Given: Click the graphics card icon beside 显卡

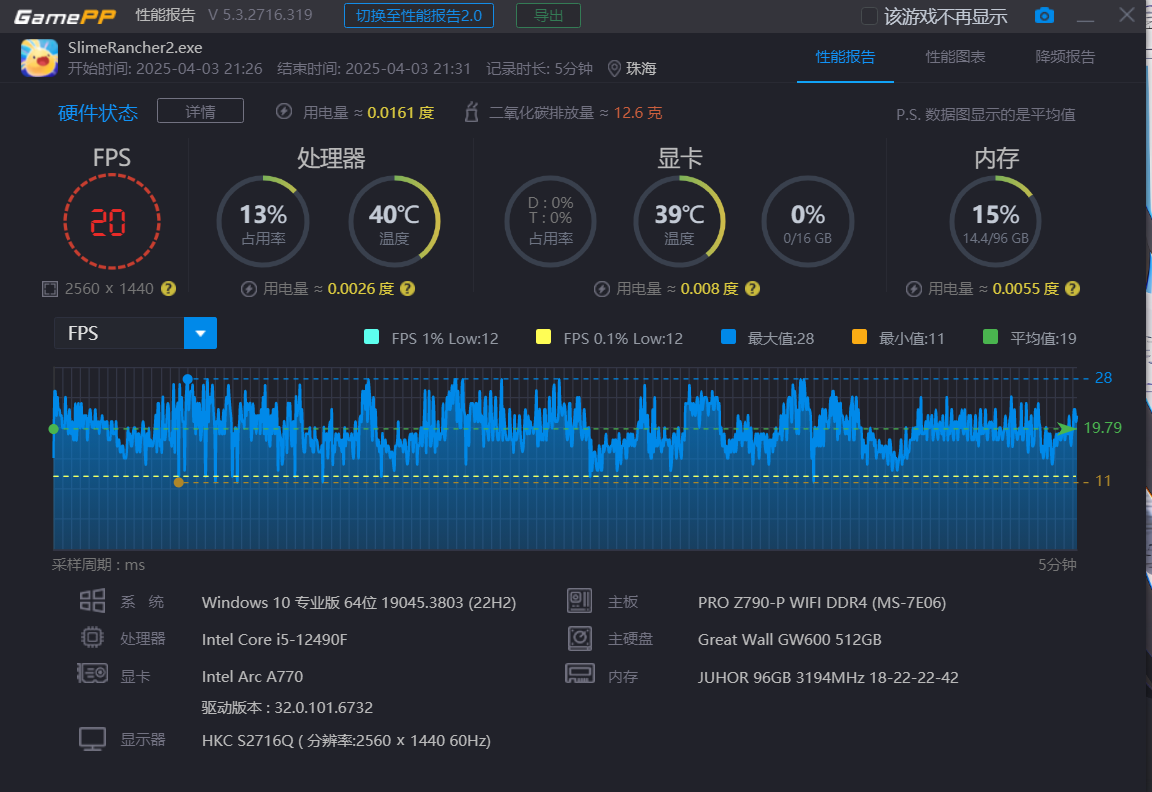Looking at the screenshot, I should pyautogui.click(x=93, y=673).
